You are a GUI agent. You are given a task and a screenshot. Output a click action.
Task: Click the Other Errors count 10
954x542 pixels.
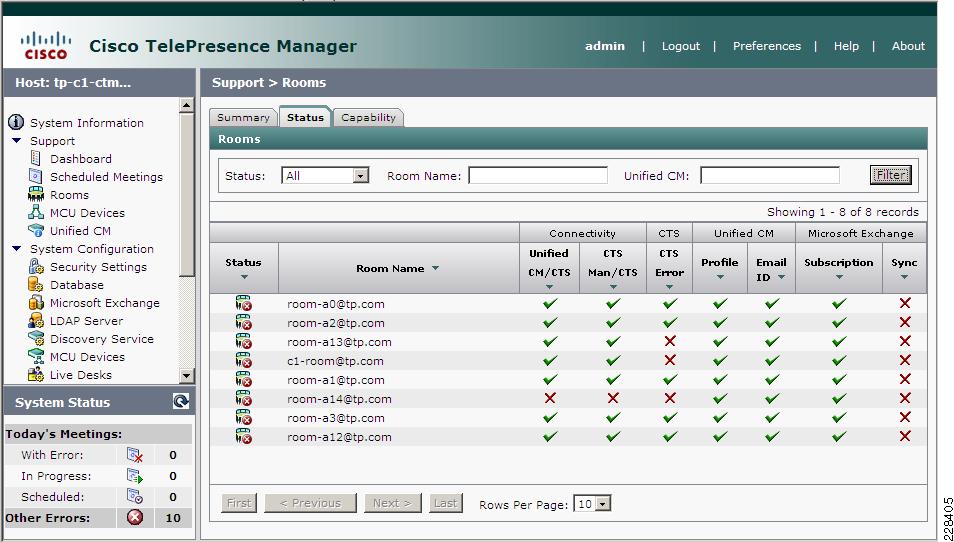coord(173,518)
